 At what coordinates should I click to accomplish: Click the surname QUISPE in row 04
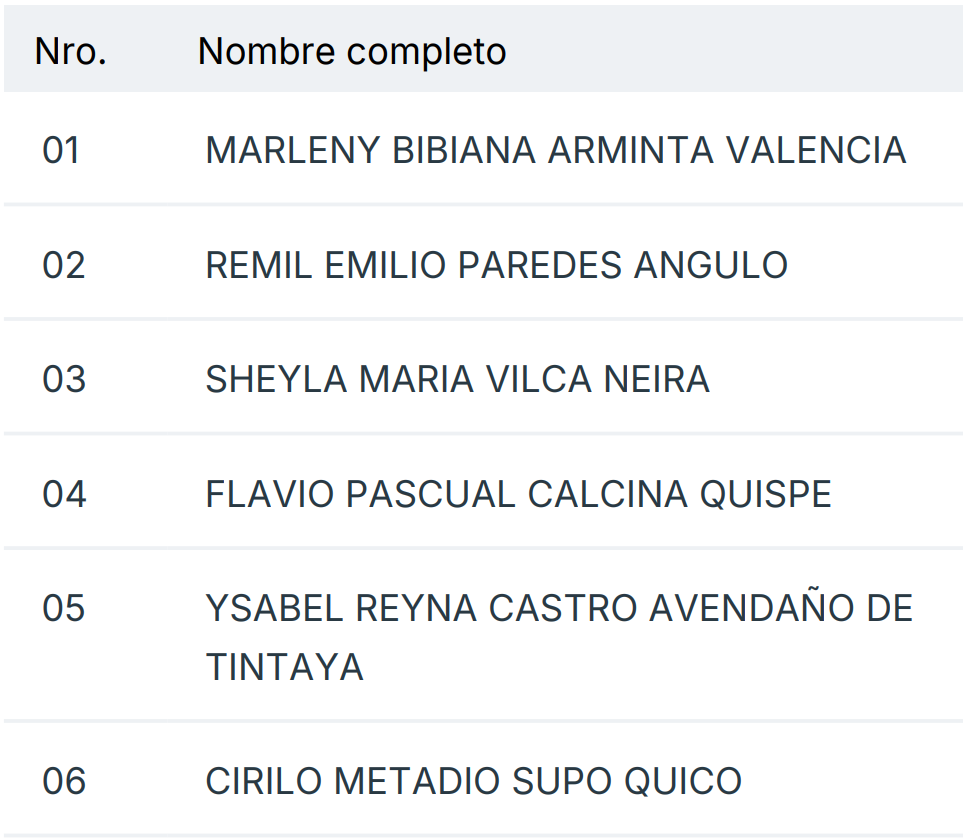tap(765, 494)
